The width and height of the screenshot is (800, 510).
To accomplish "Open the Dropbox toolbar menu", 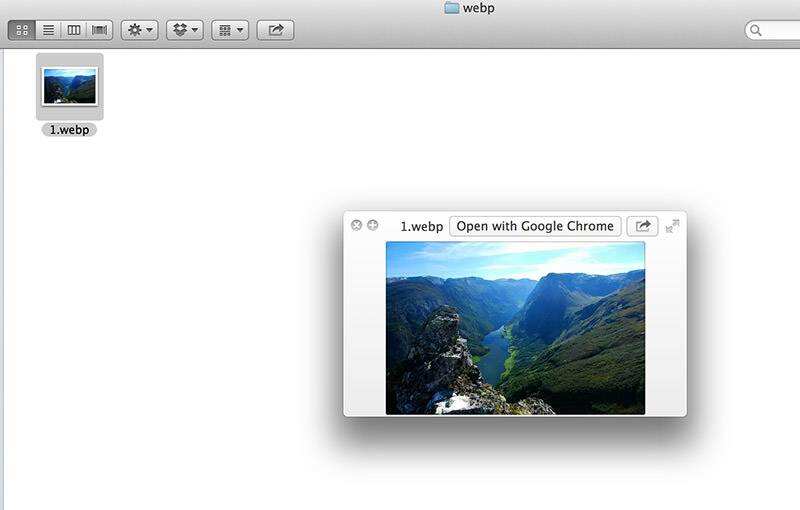I will pos(185,31).
